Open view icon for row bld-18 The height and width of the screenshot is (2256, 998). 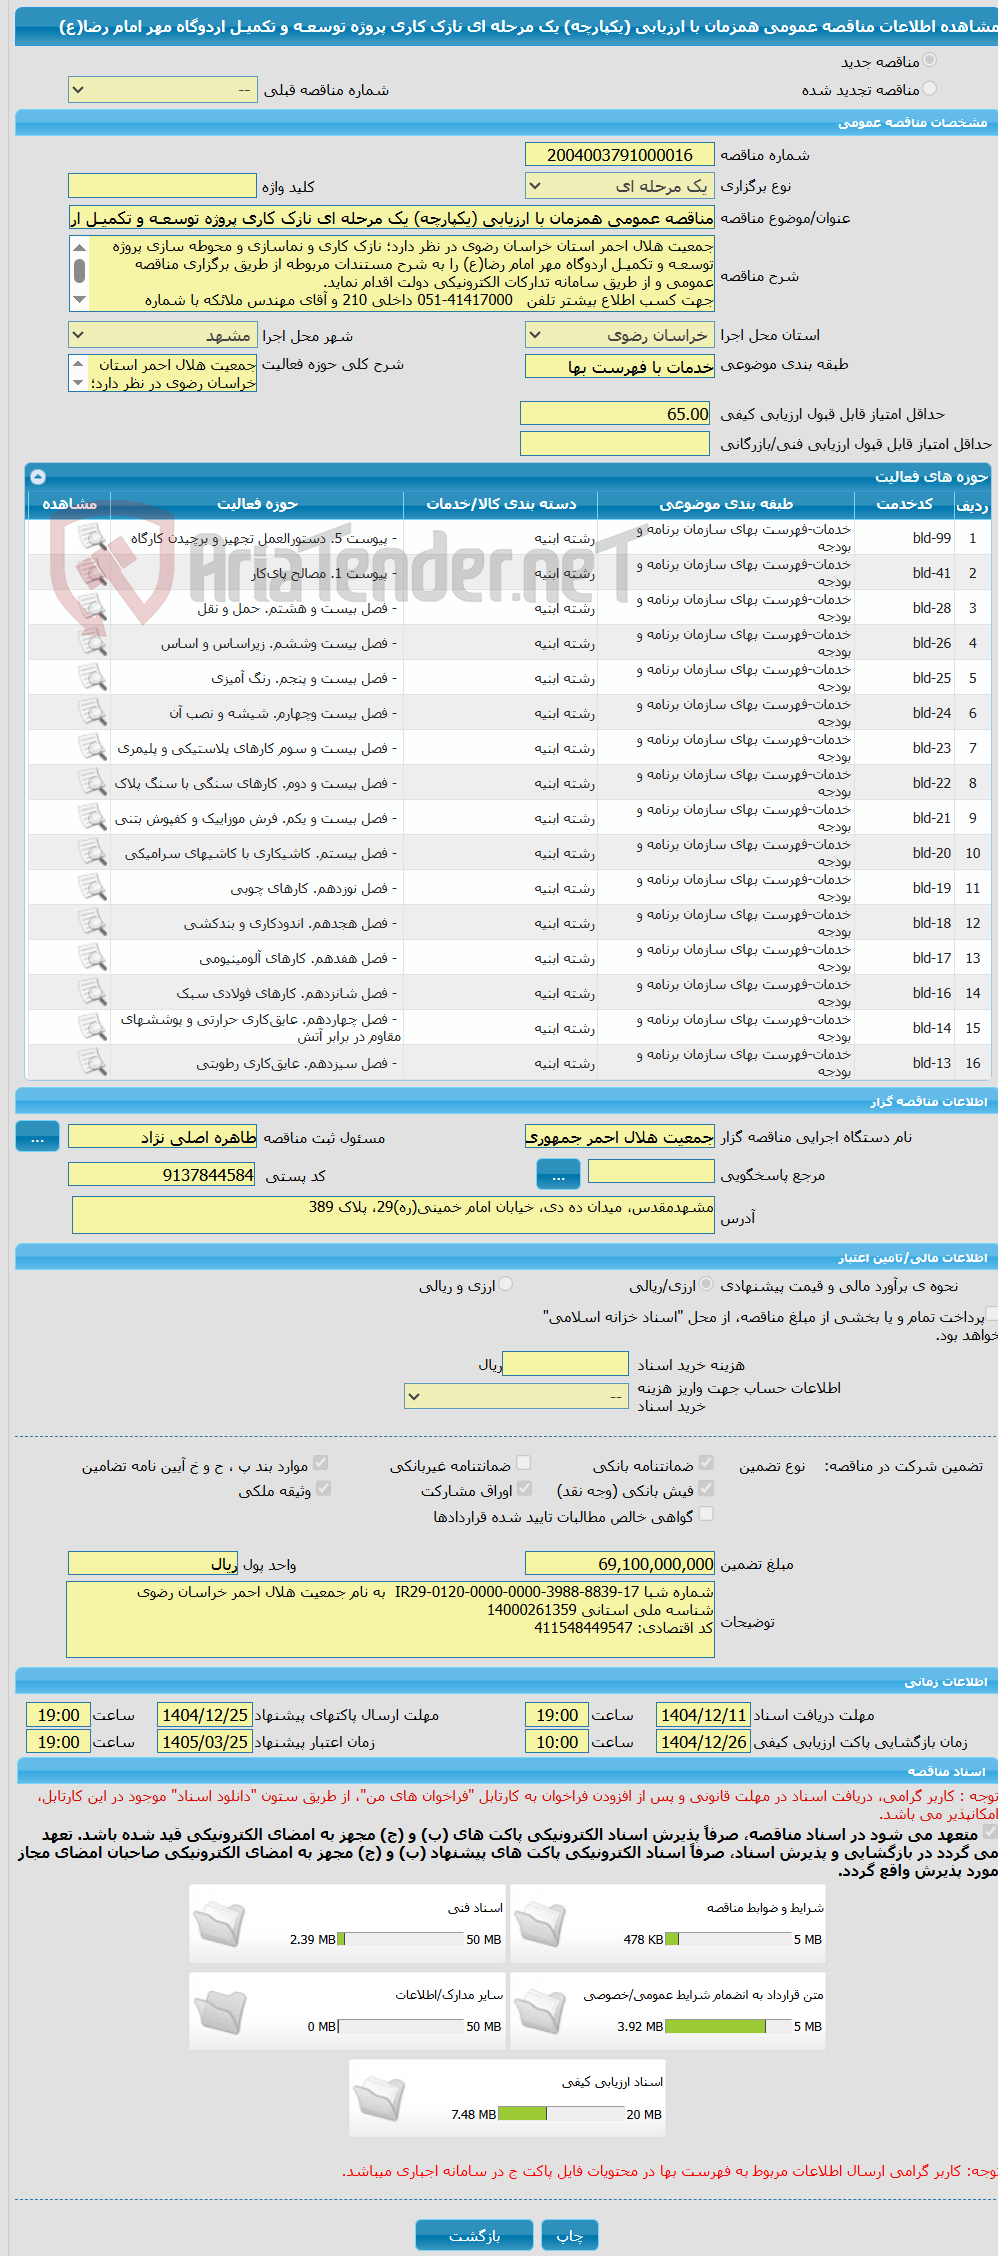[x=92, y=923]
